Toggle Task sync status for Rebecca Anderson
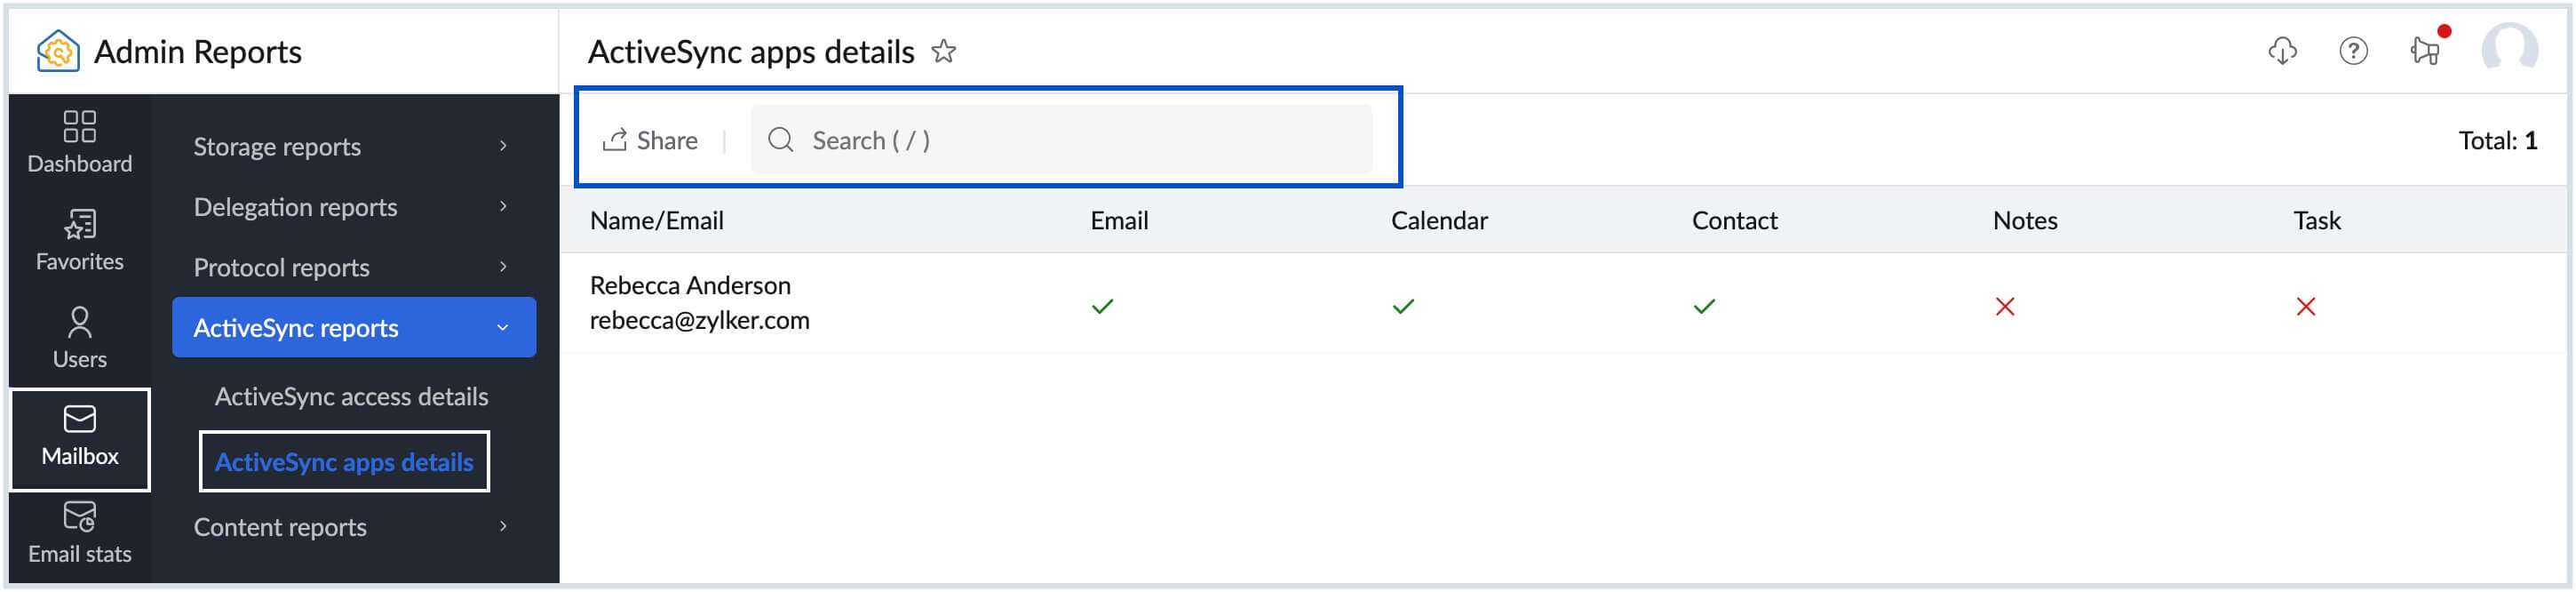This screenshot has width=2576, height=592. (x=2305, y=305)
